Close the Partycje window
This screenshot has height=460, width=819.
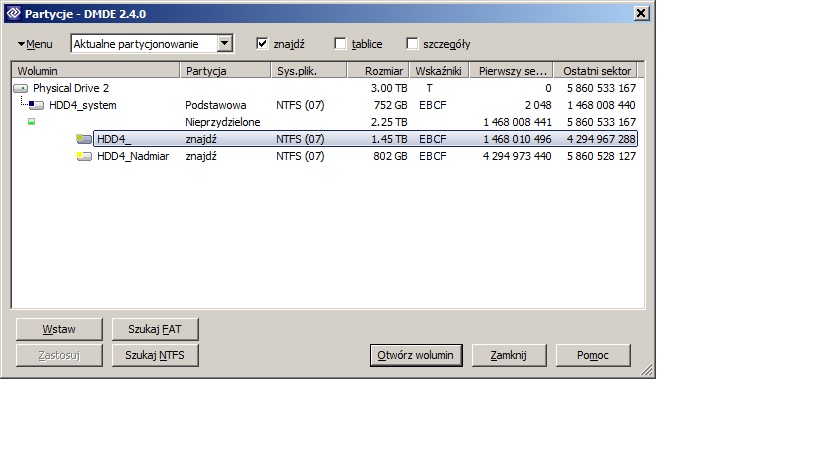[x=641, y=13]
